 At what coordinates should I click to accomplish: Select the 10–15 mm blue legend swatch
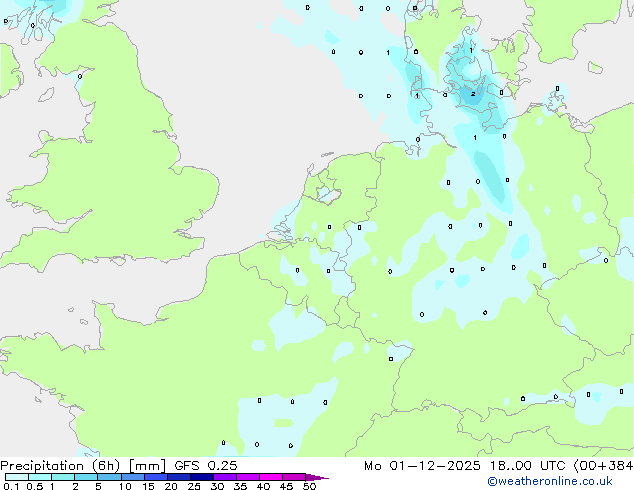click(x=132, y=477)
